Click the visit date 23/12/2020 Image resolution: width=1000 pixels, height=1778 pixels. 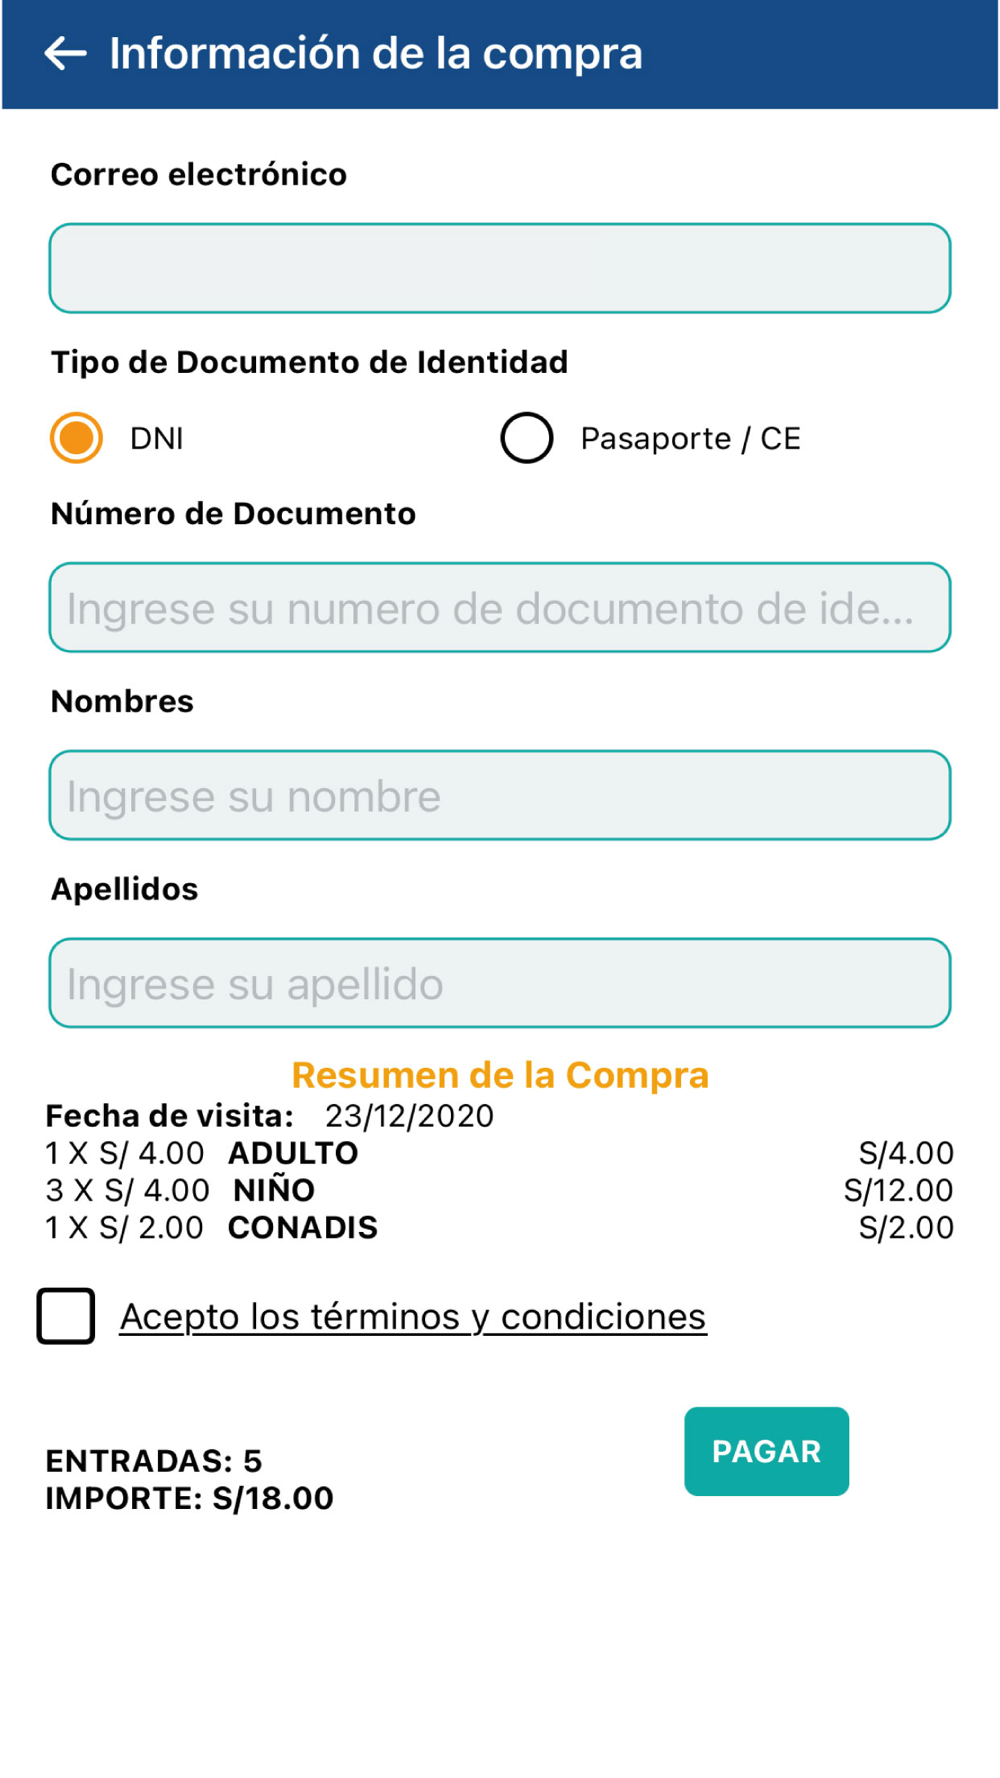coord(410,1116)
